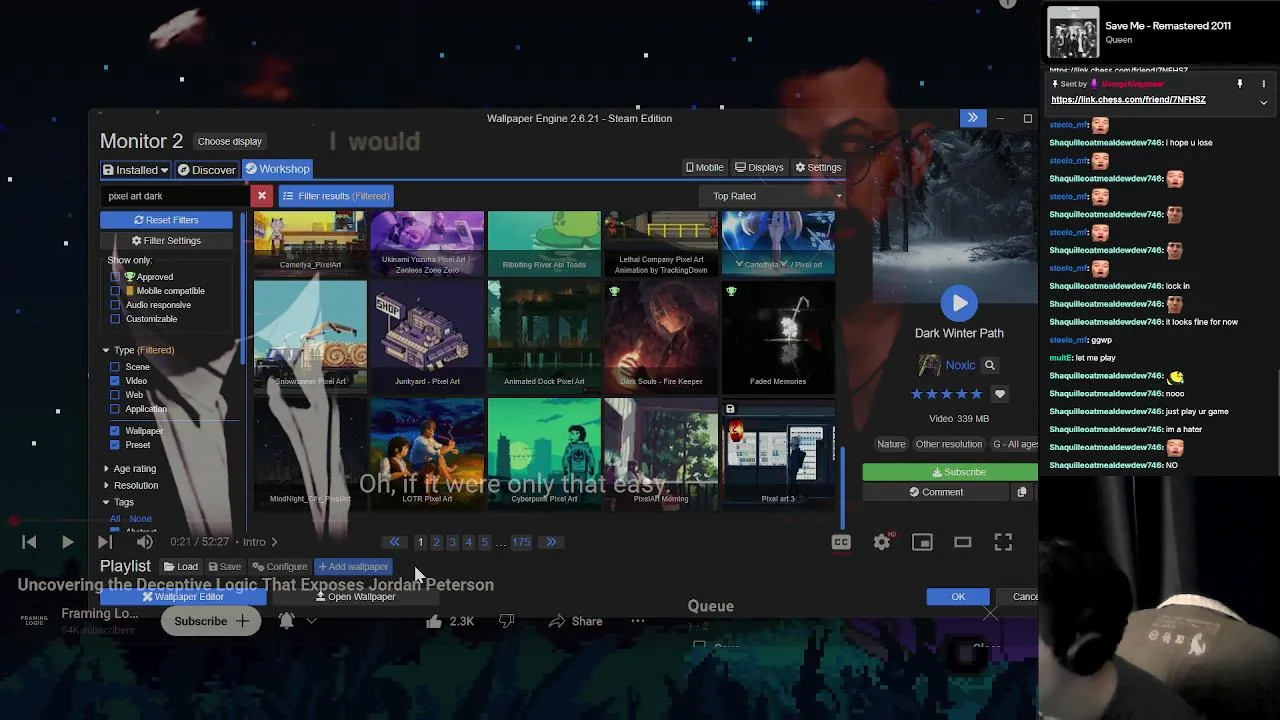Screen dimensions: 1280x720
Task: Collapse the Tags filter section
Action: [105, 502]
